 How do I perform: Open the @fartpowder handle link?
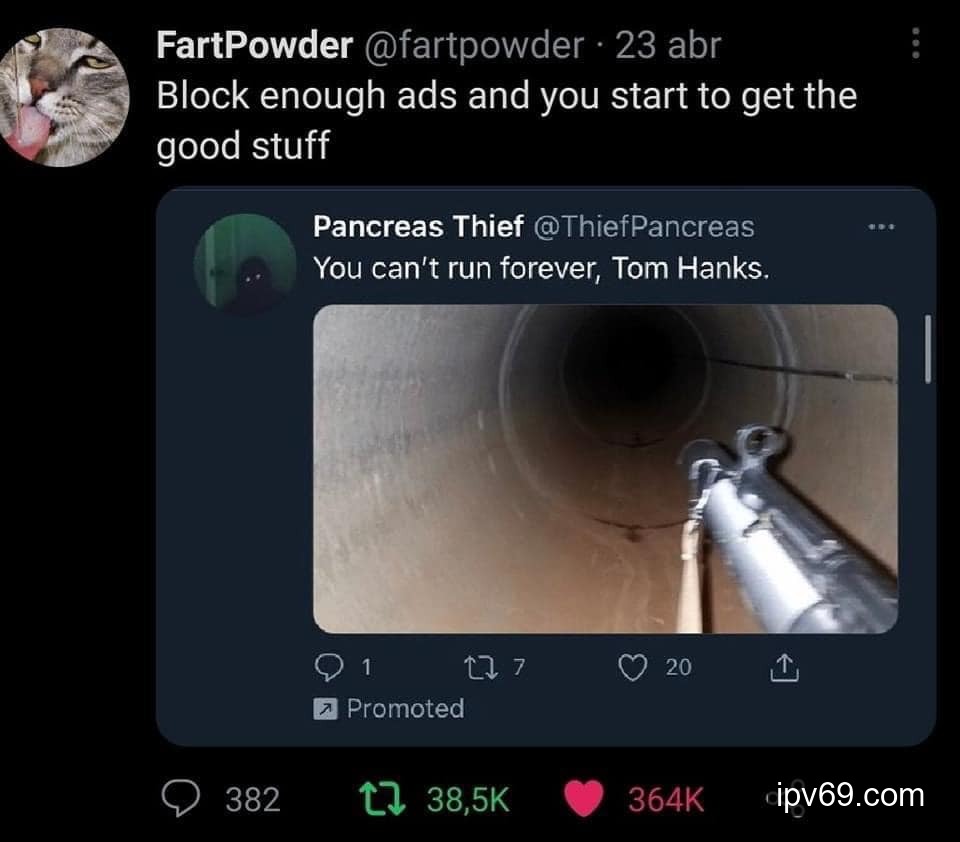474,45
